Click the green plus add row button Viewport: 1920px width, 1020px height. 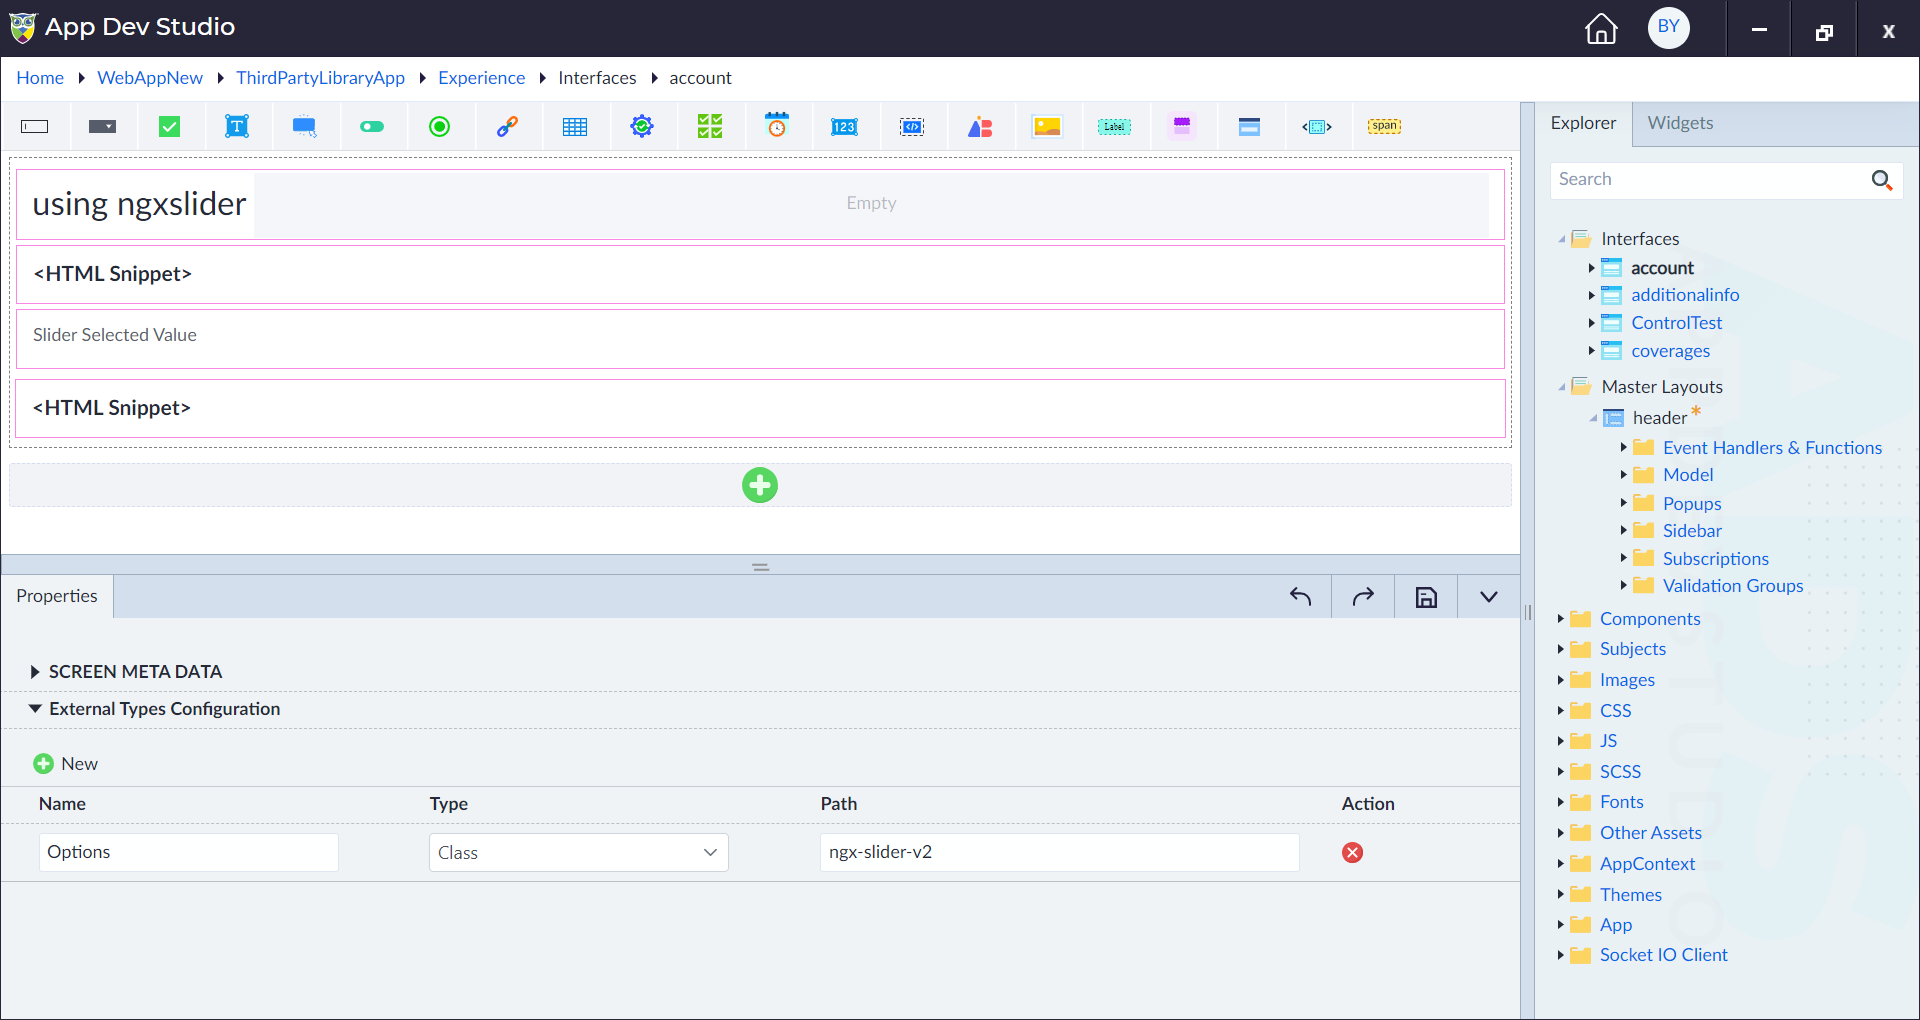(760, 485)
